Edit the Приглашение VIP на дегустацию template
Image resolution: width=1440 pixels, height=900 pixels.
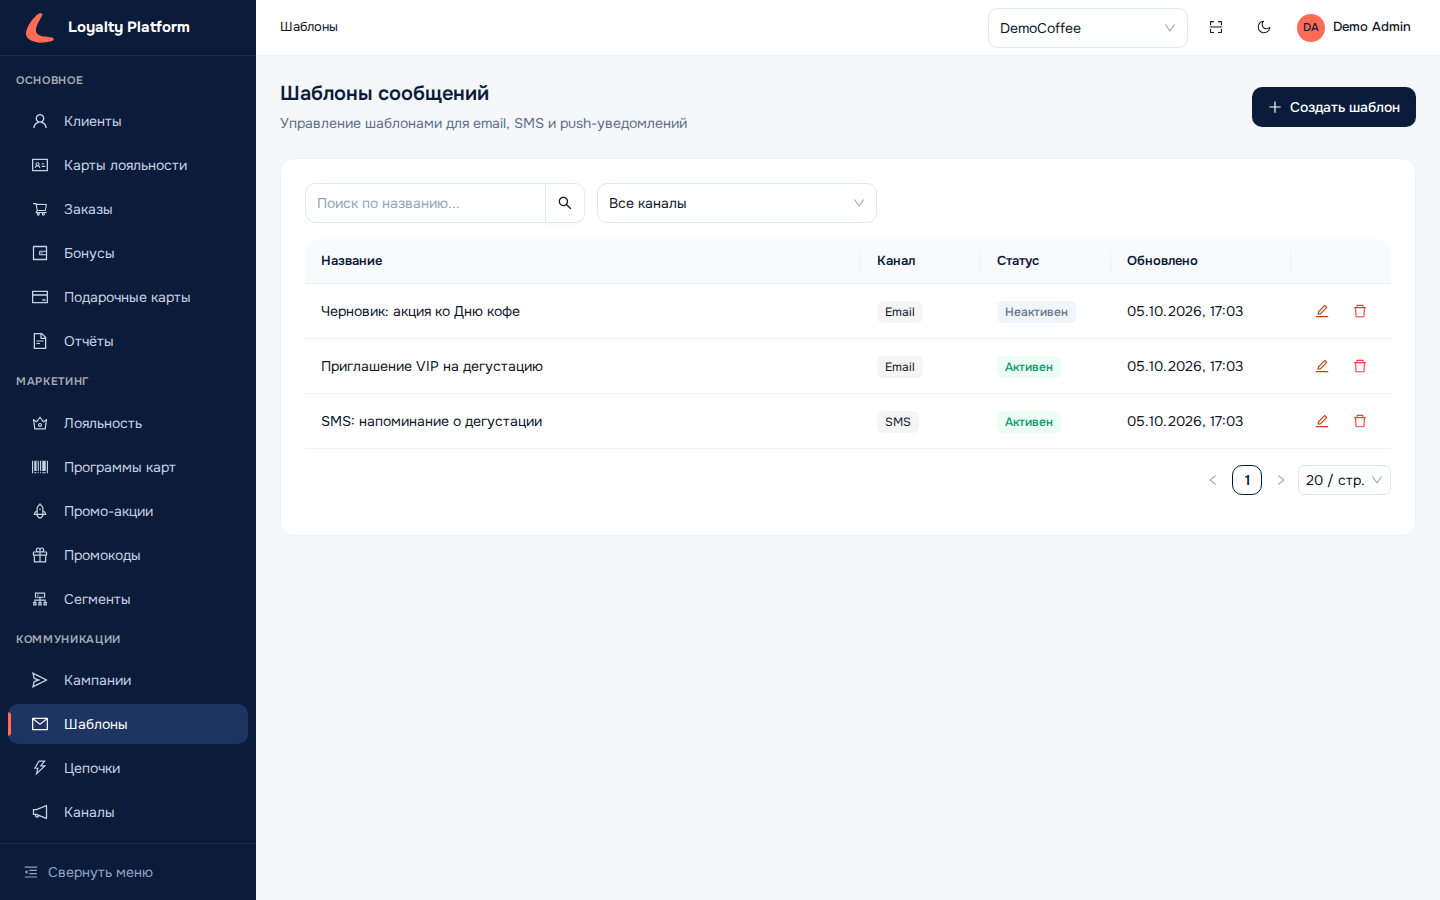(1322, 366)
